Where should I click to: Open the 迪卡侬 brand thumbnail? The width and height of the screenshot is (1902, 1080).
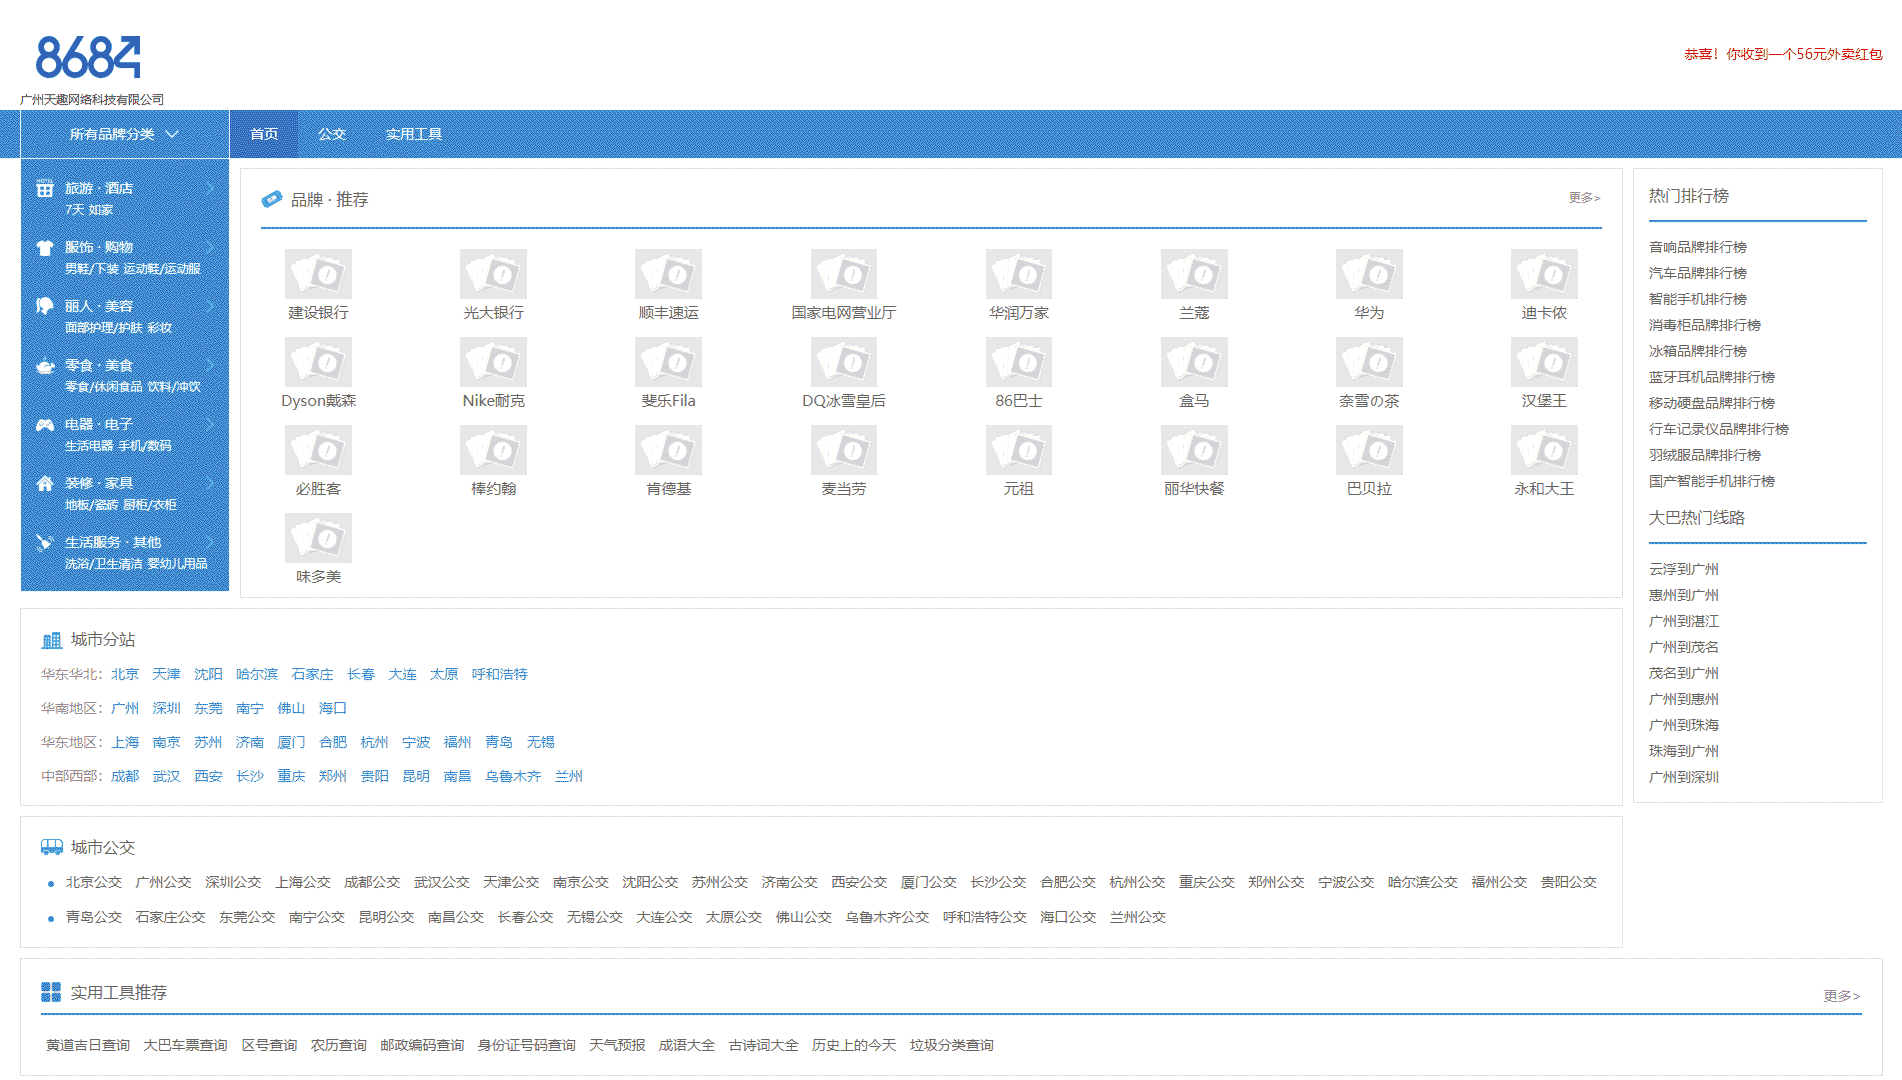pos(1544,274)
